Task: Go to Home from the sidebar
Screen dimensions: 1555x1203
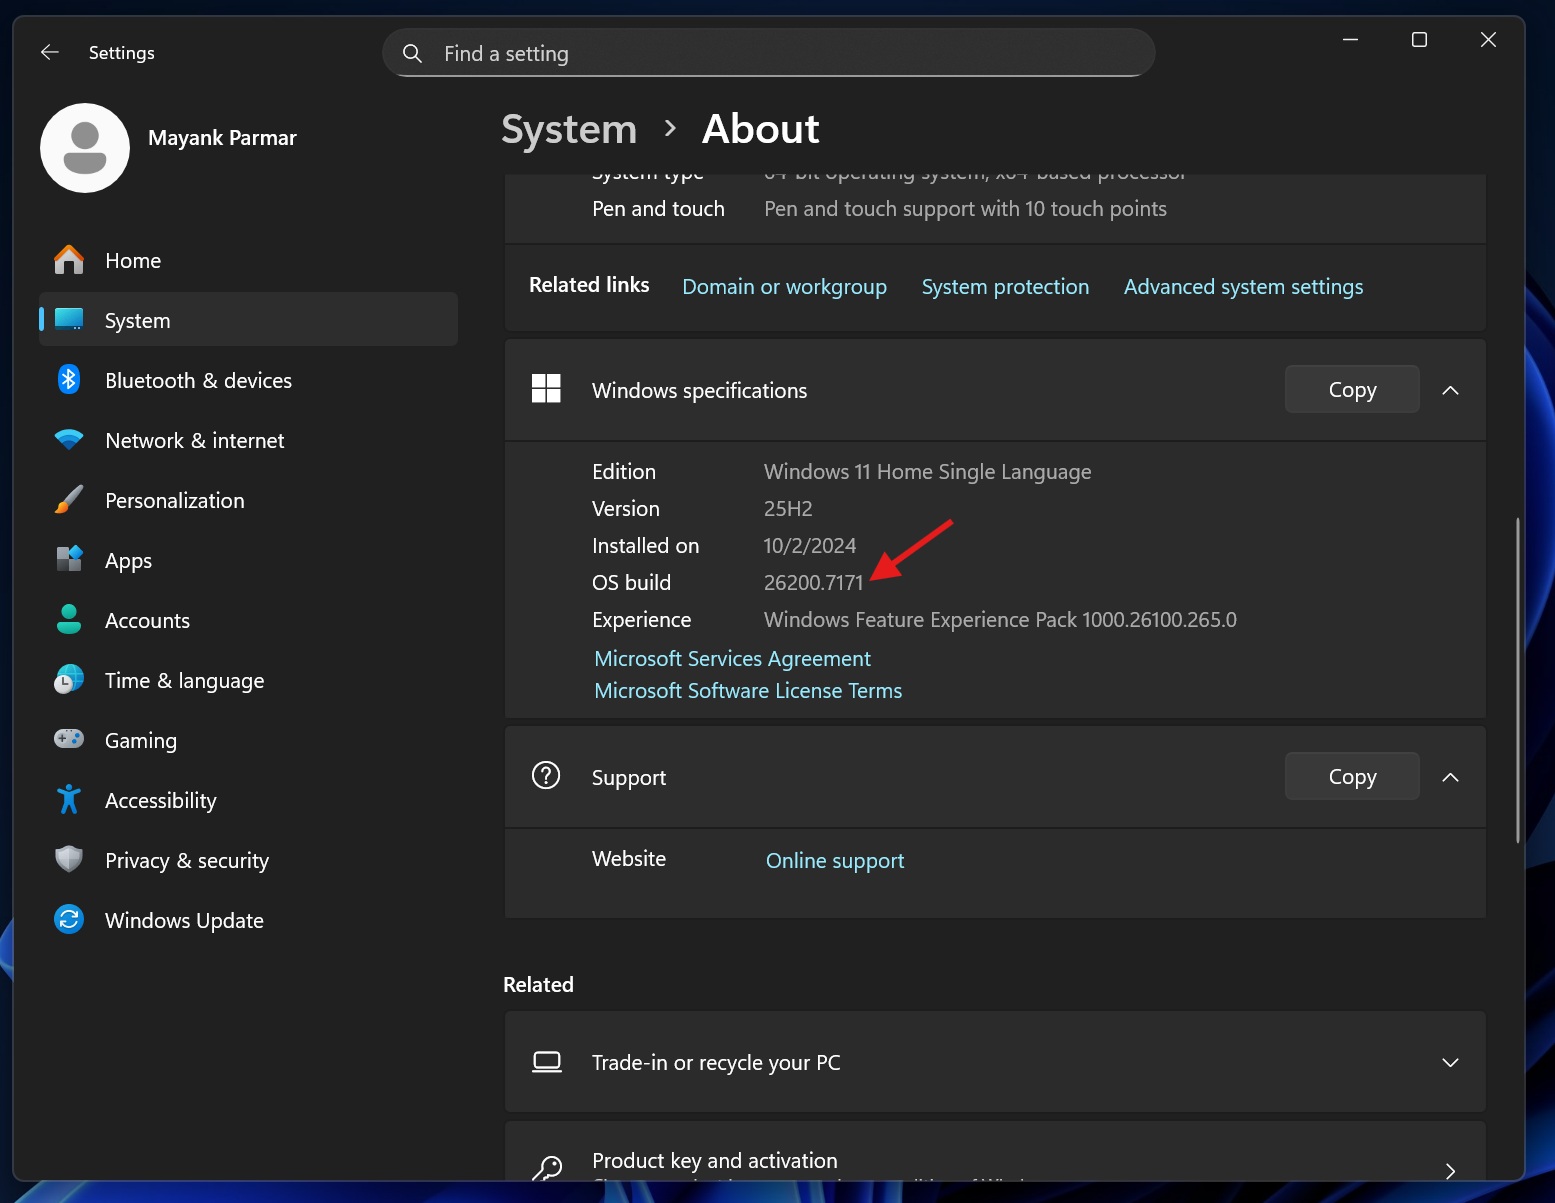Action: [132, 260]
